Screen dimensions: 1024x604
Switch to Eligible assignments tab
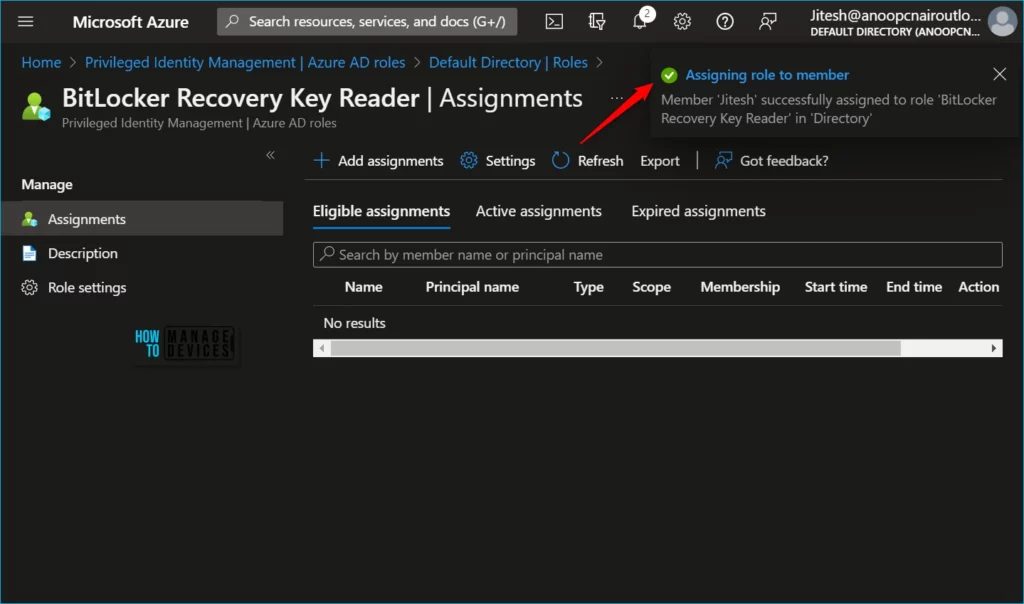pos(381,212)
